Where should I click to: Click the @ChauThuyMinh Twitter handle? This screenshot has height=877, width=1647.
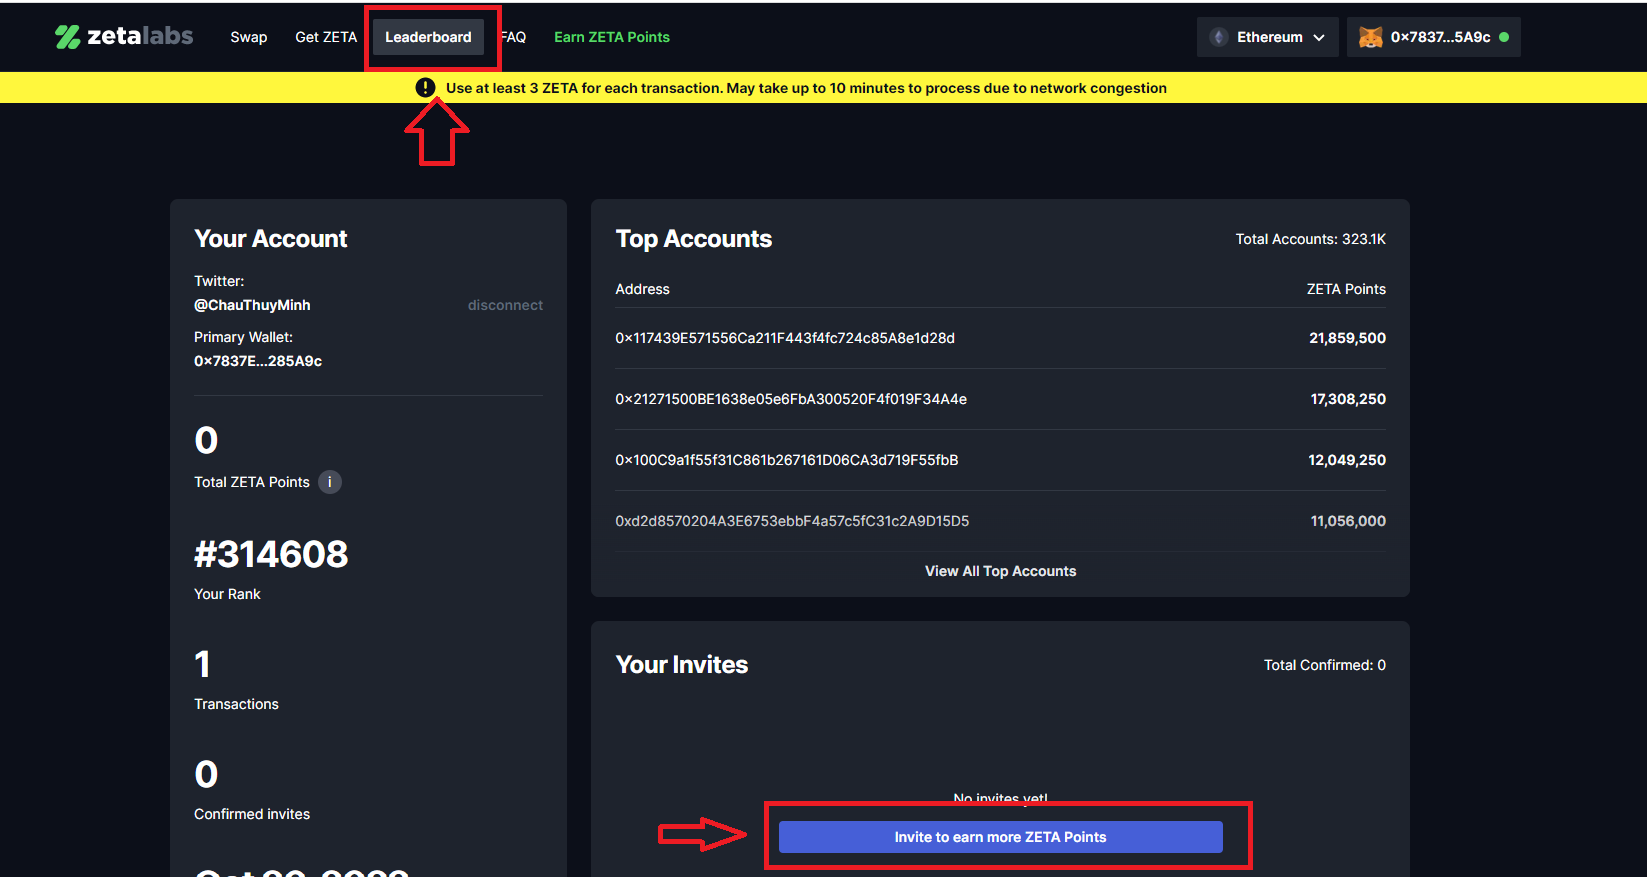pos(252,305)
